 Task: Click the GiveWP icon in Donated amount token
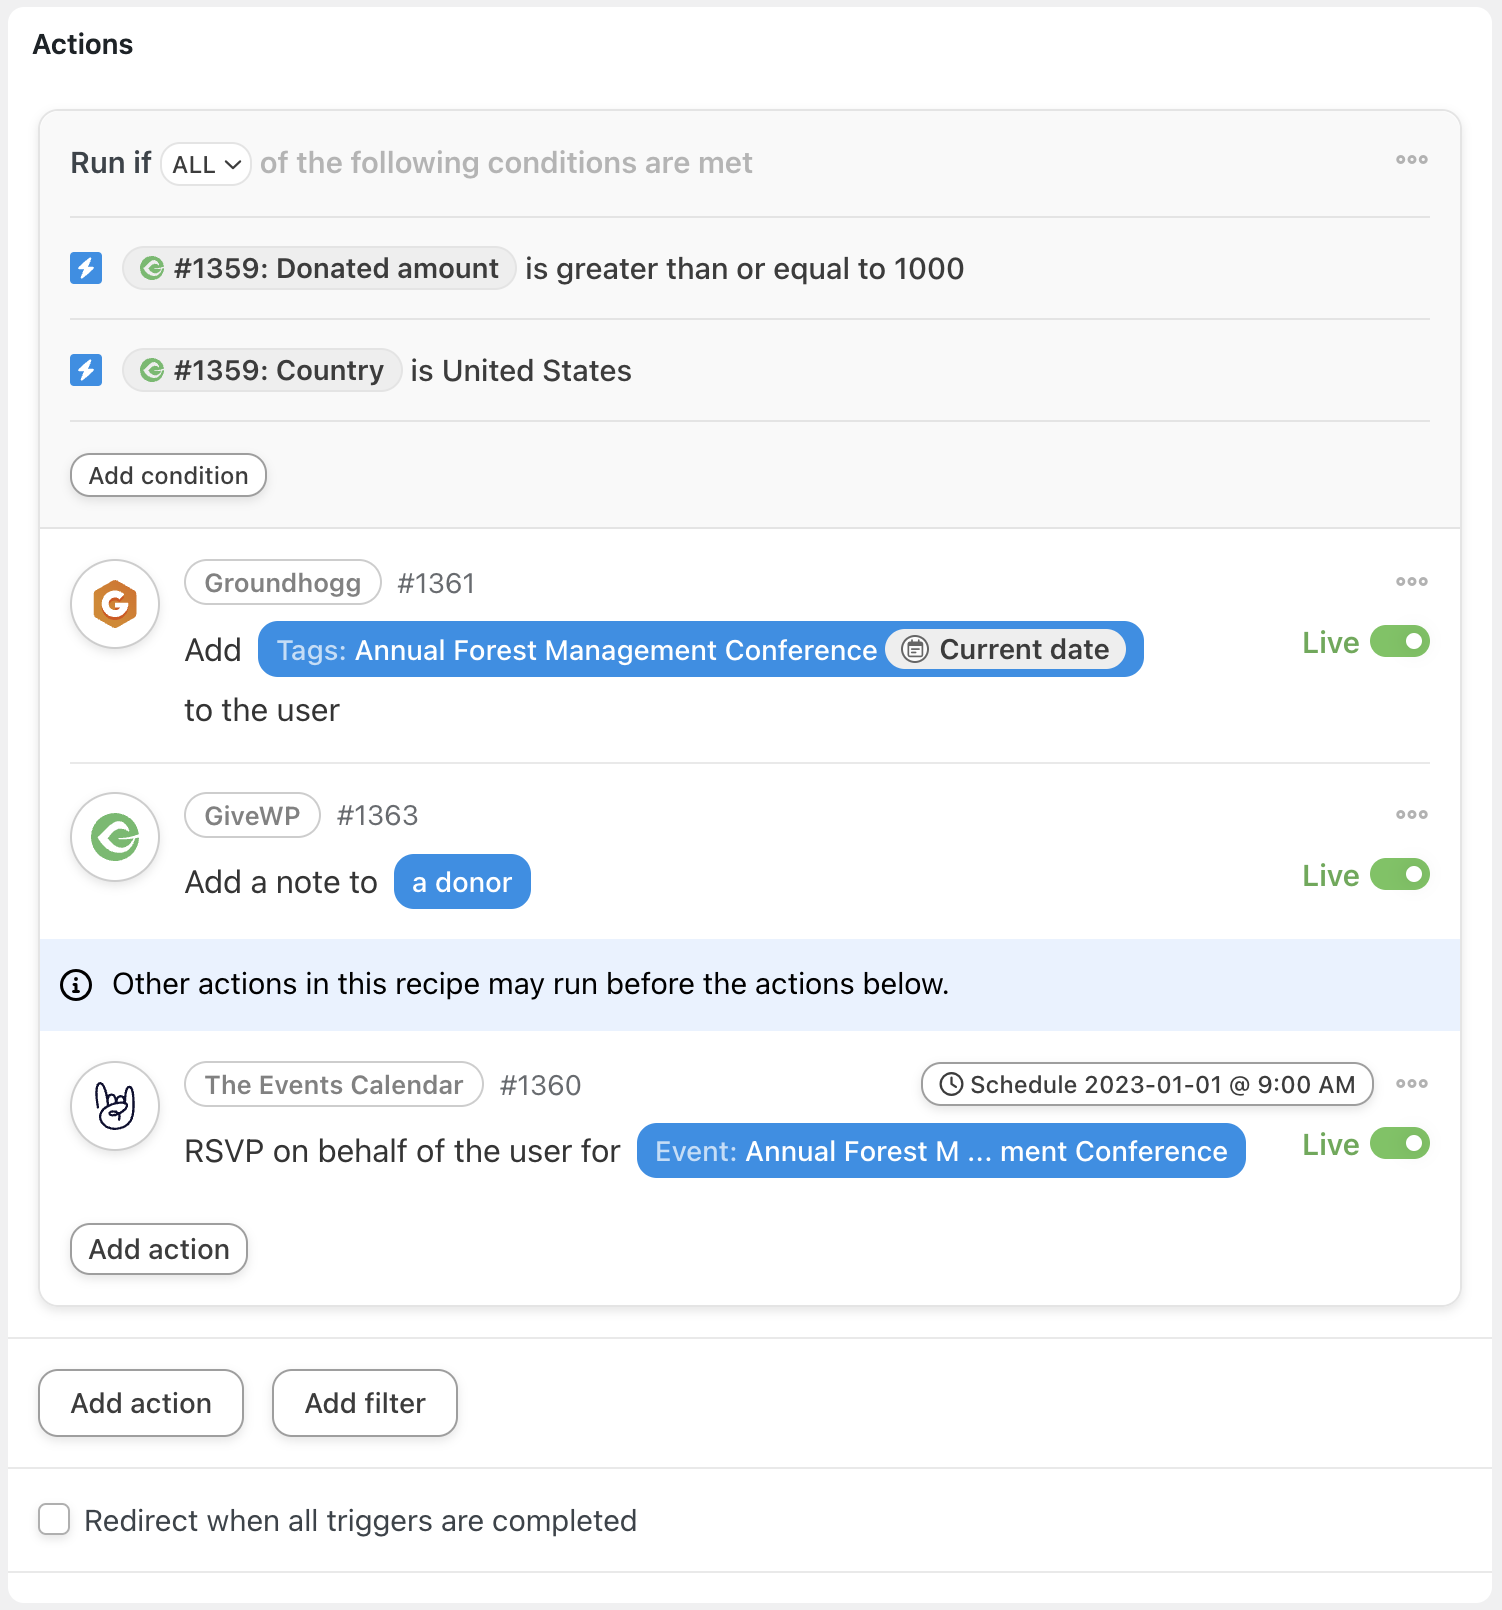[152, 268]
